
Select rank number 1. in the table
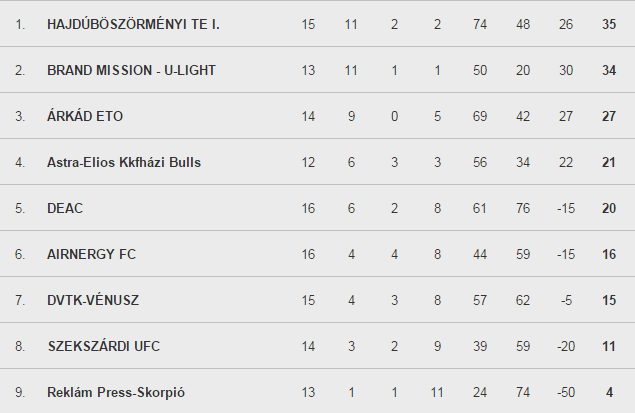[20, 25]
